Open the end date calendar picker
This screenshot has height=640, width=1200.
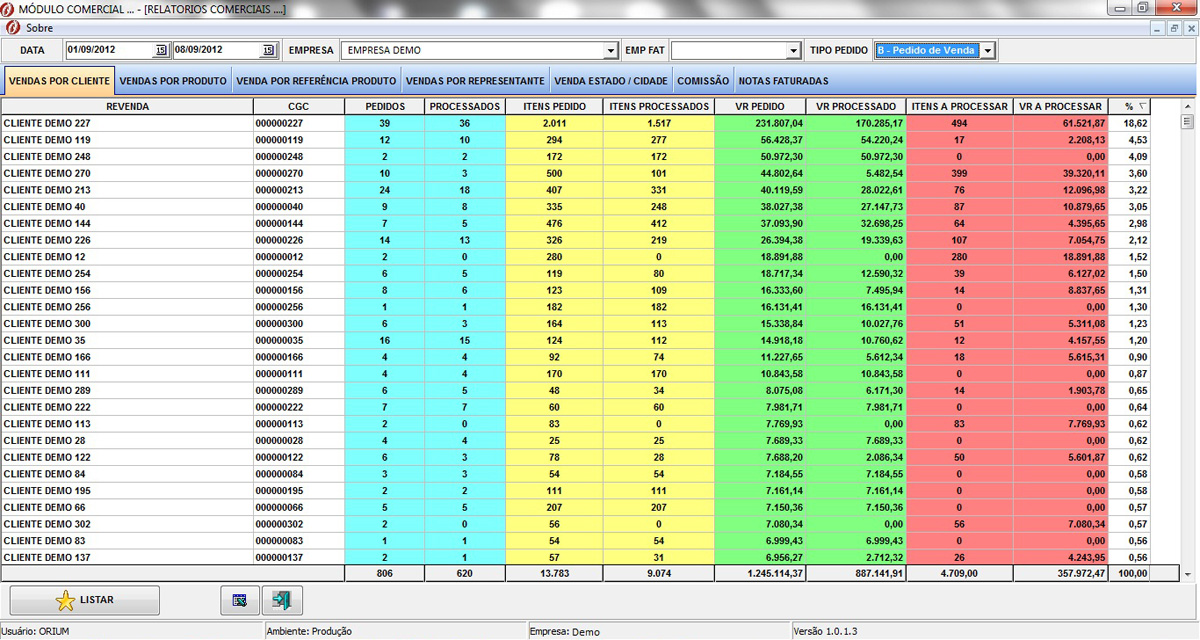(267, 50)
